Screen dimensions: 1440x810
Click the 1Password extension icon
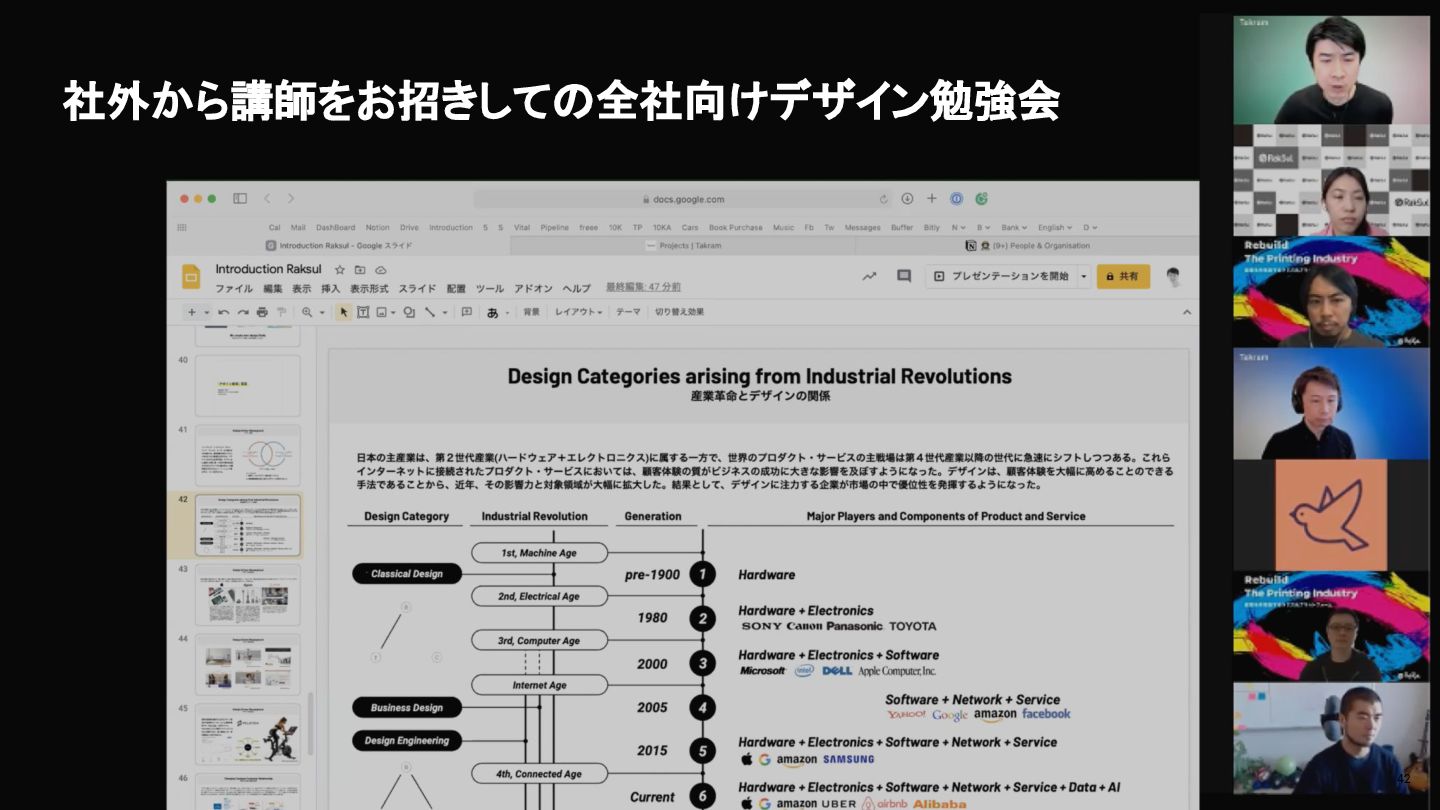point(956,199)
